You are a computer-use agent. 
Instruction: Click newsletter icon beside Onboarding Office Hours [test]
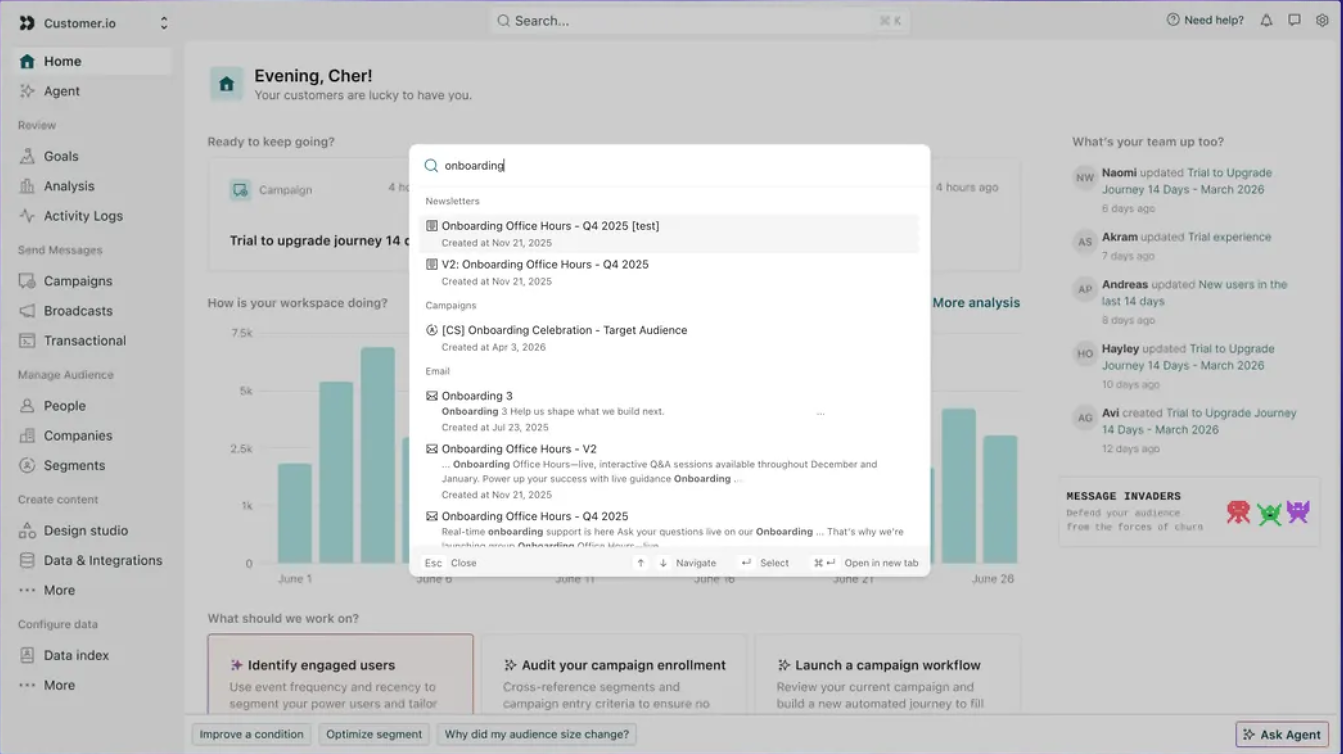pos(432,226)
